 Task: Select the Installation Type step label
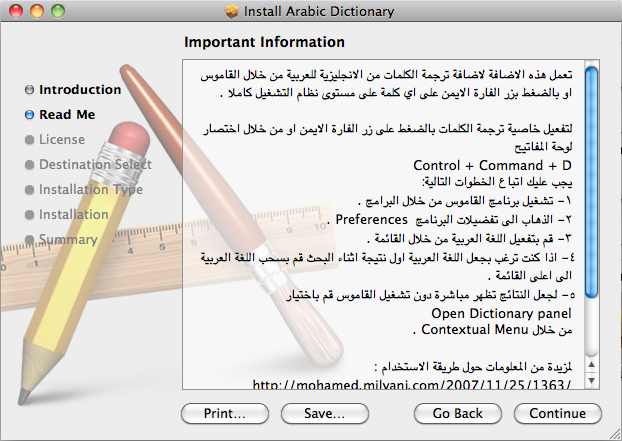(90, 189)
